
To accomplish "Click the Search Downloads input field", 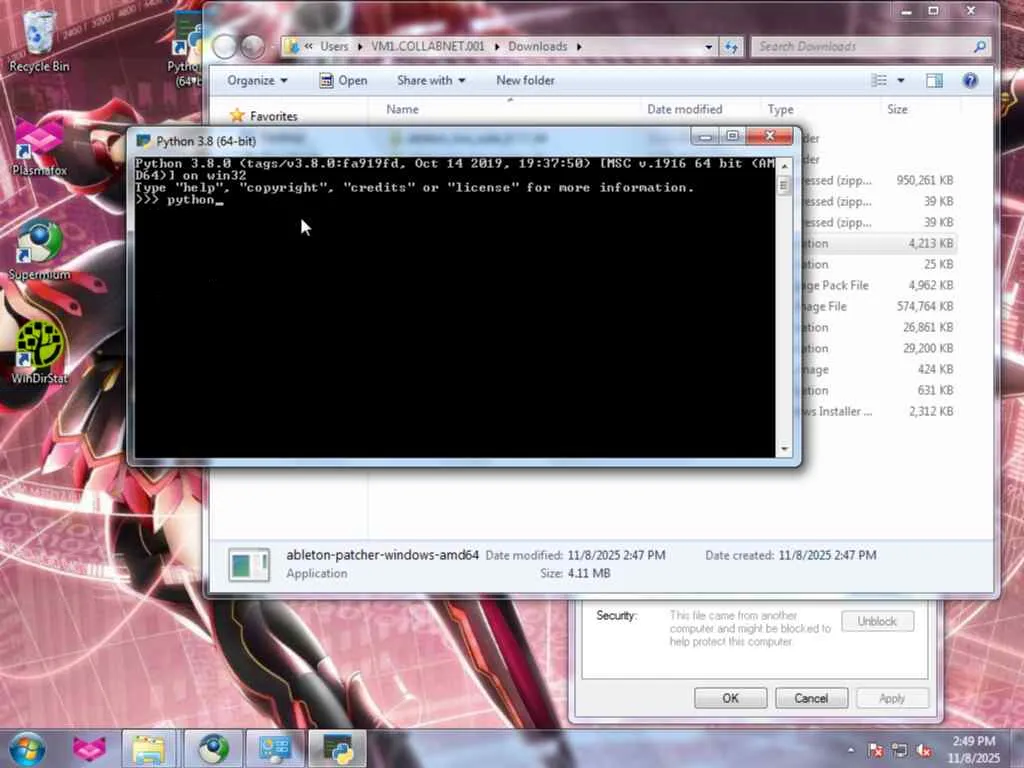I will pyautogui.click(x=861, y=46).
